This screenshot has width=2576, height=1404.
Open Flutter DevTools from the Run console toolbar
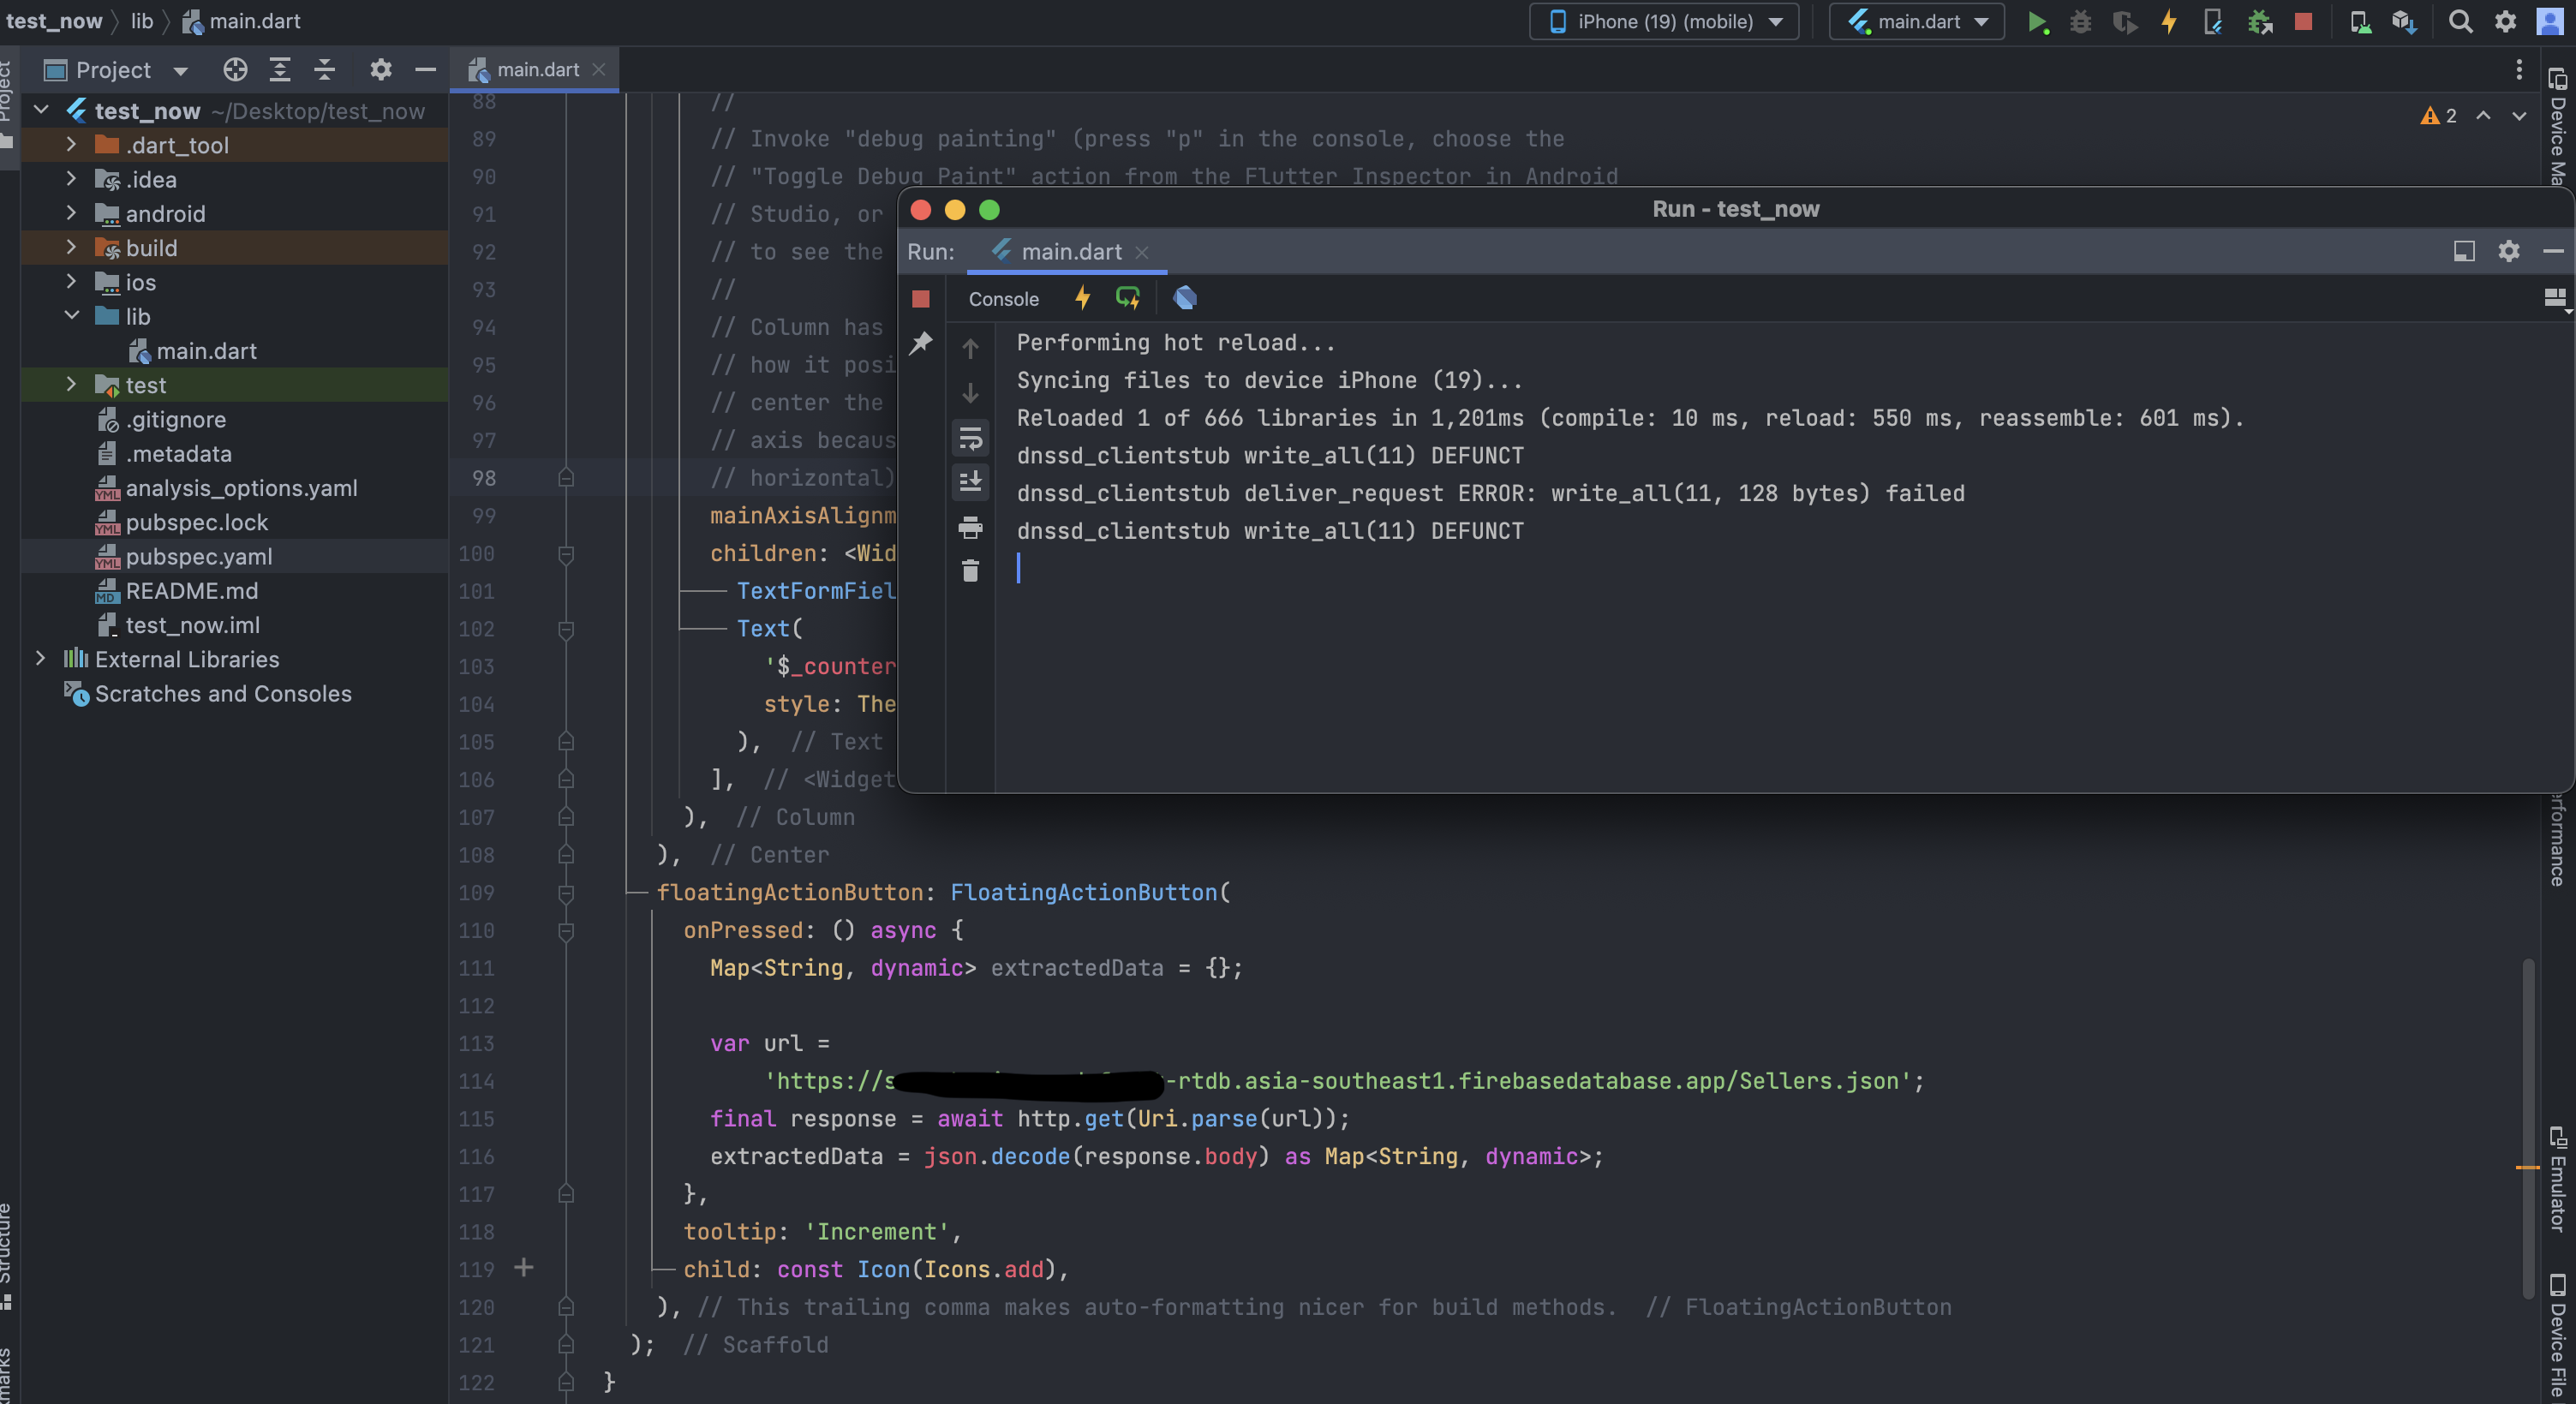coord(1185,298)
